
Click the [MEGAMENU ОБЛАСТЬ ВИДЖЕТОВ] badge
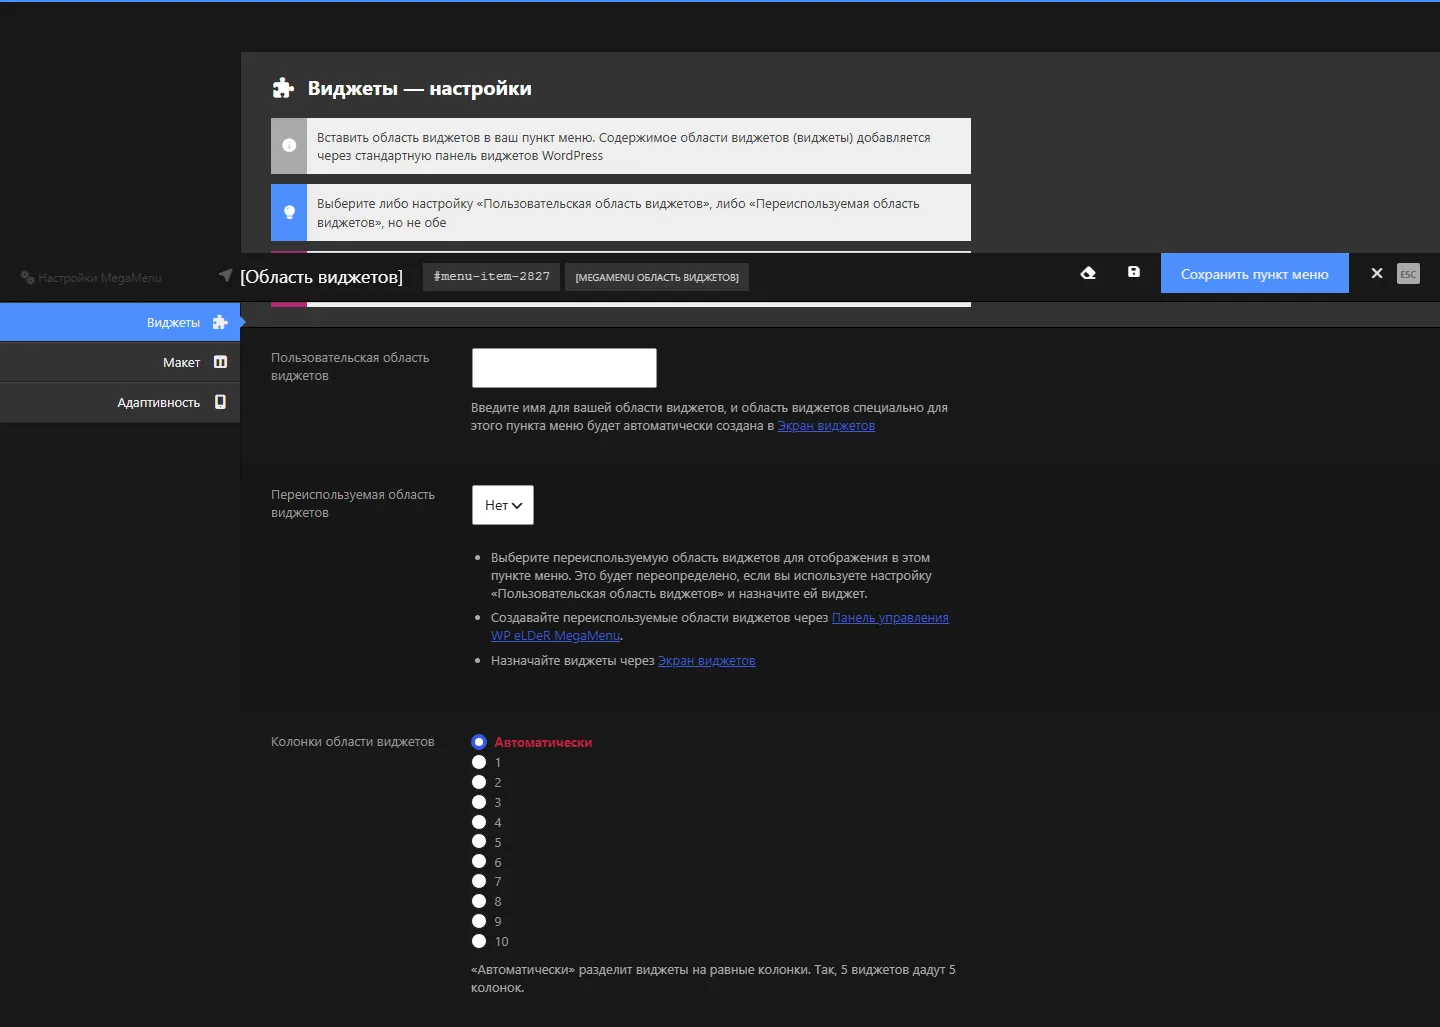click(657, 277)
